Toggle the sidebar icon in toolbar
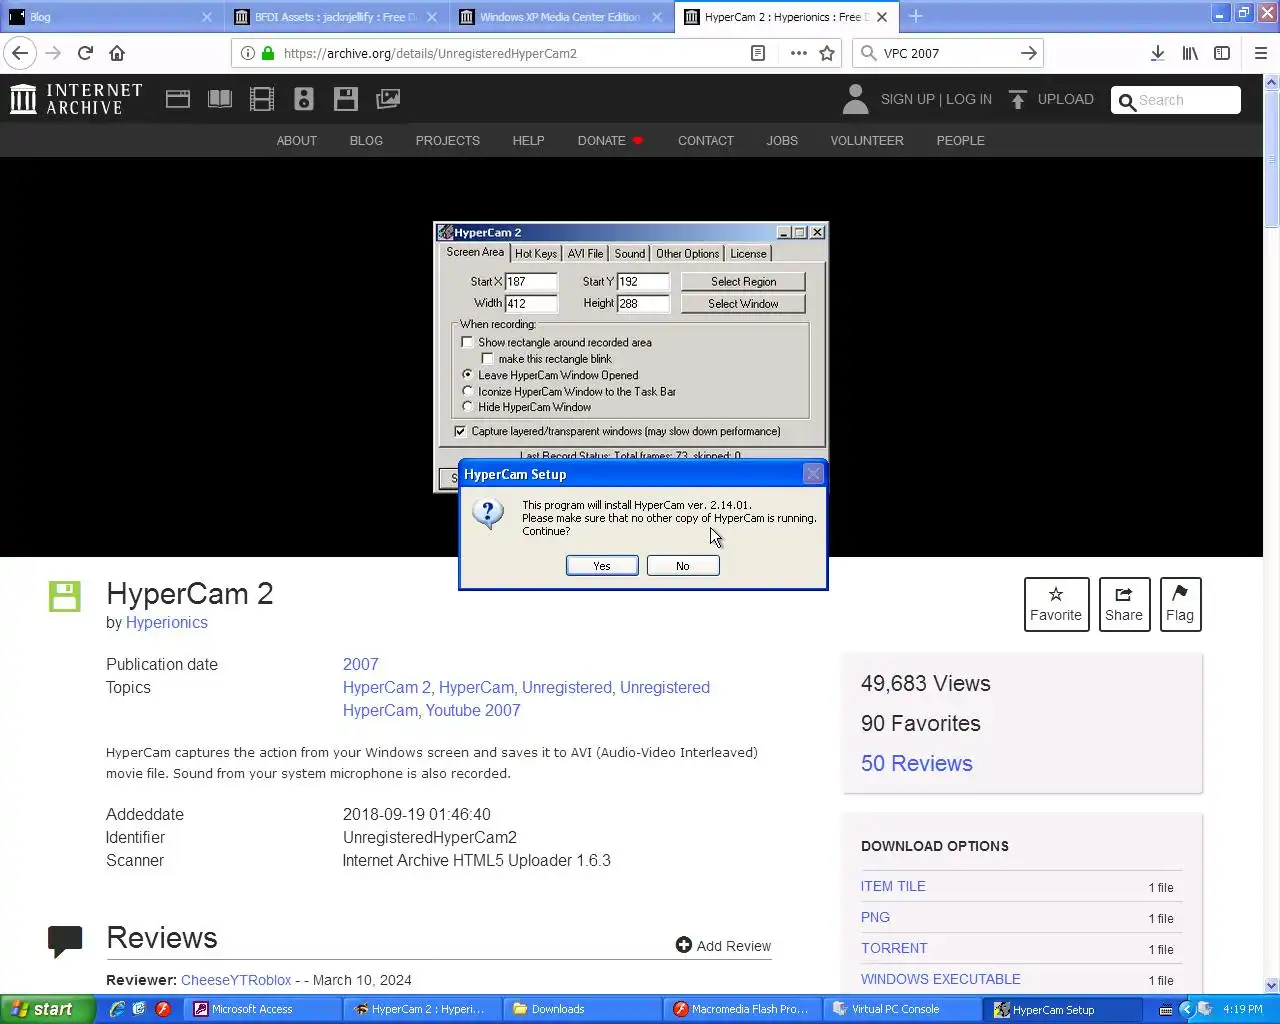The width and height of the screenshot is (1280, 1024). click(1222, 53)
